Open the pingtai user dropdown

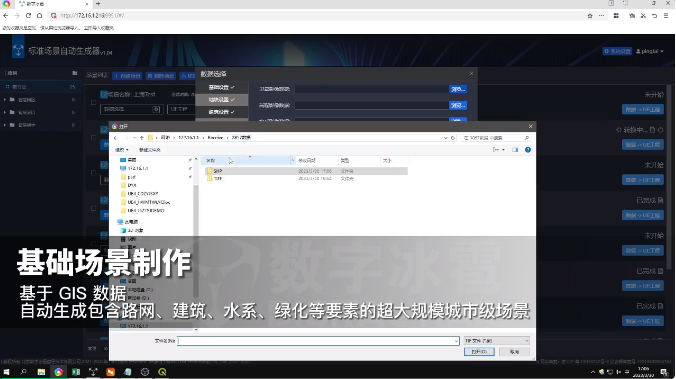tap(650, 51)
